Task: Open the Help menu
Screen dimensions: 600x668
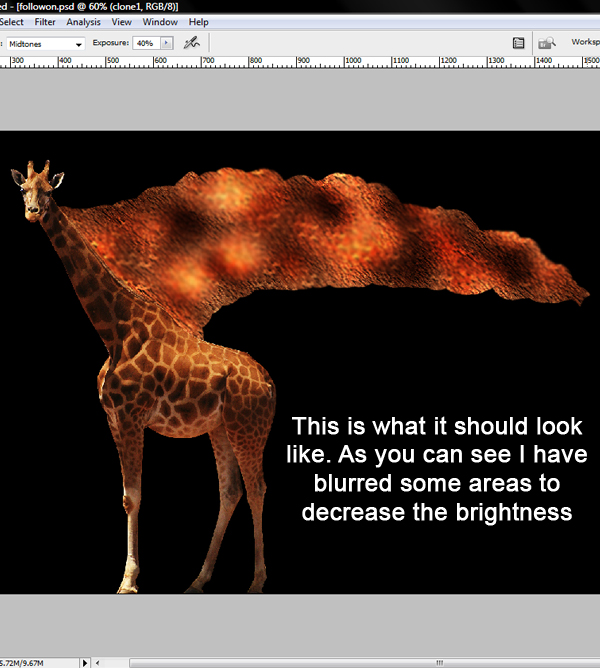Action: [199, 22]
